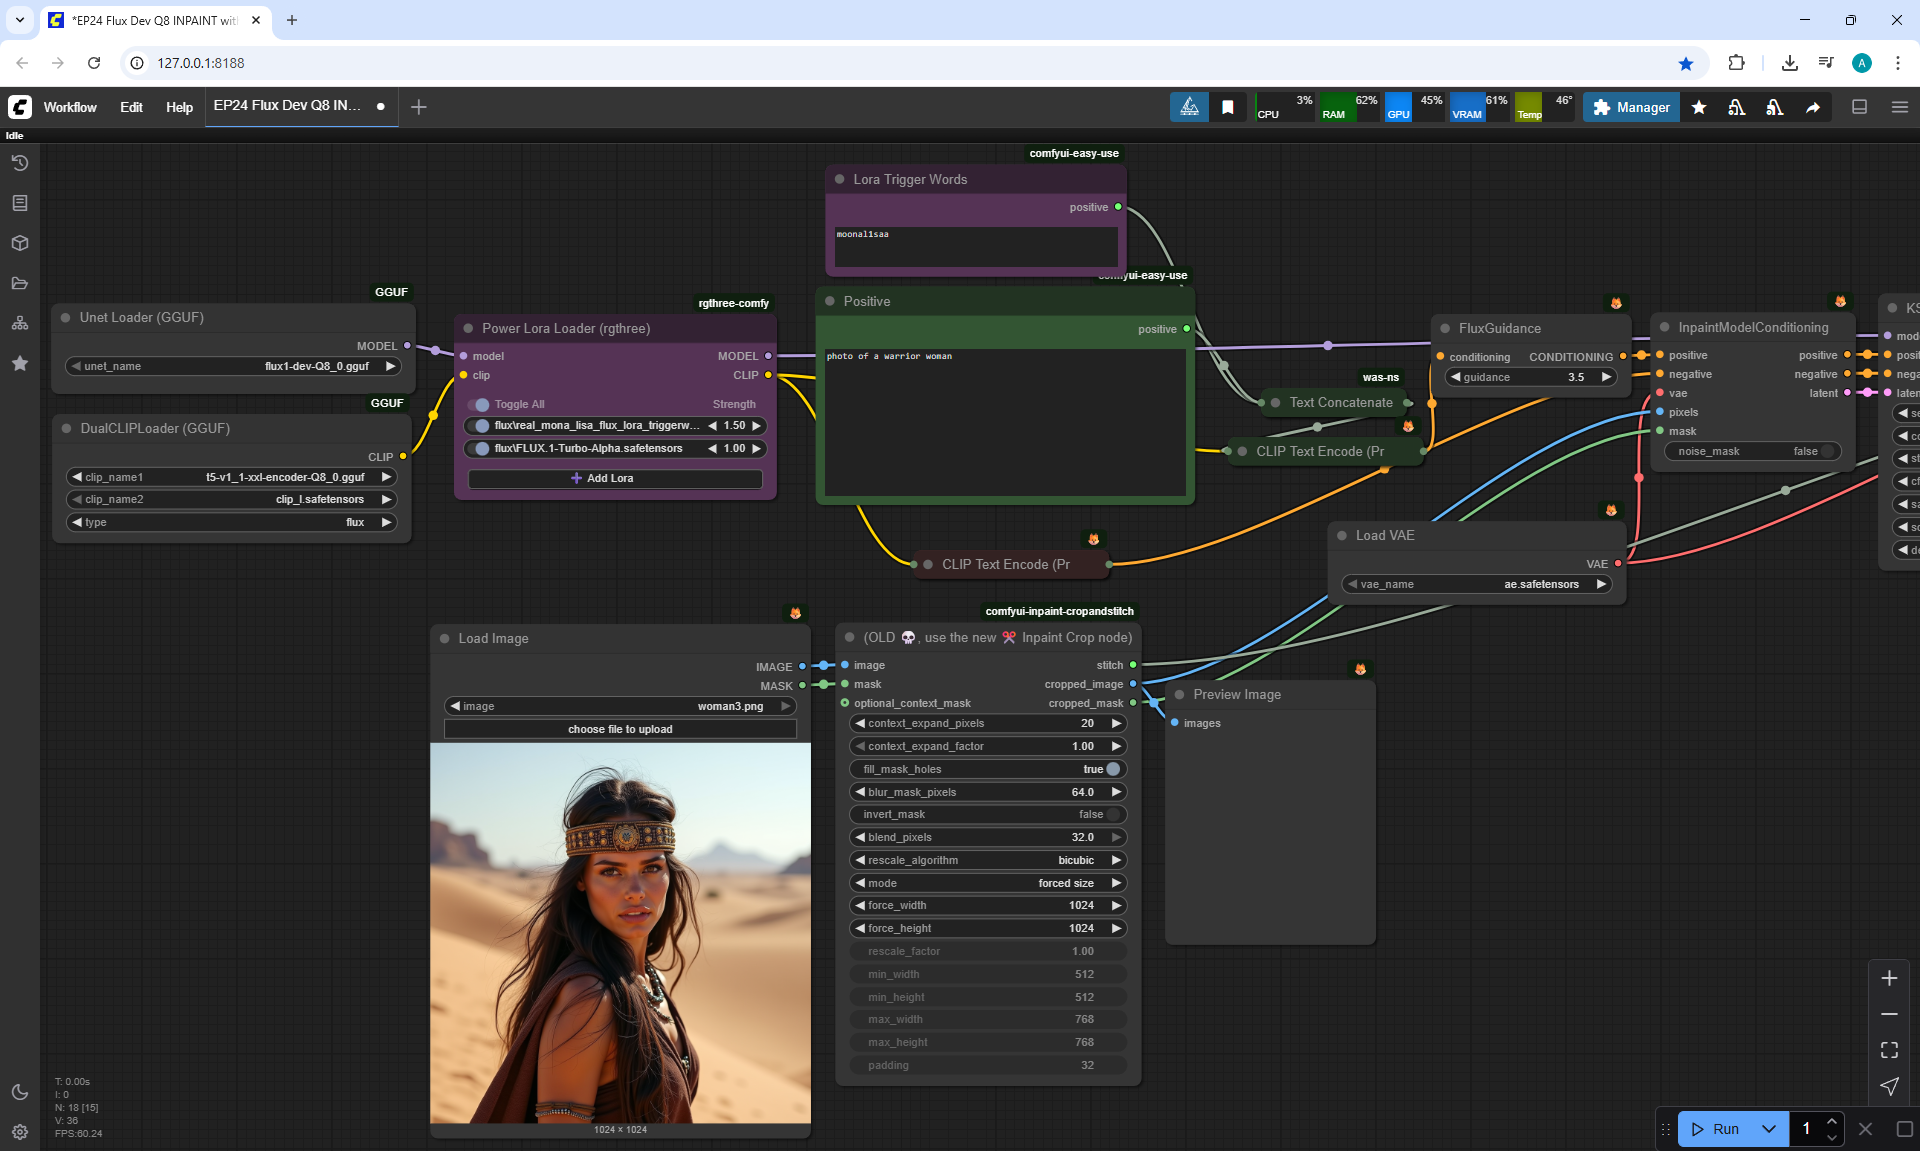Viewport: 1920px width, 1151px height.
Task: Expand Run button options arrow
Action: coord(1768,1129)
